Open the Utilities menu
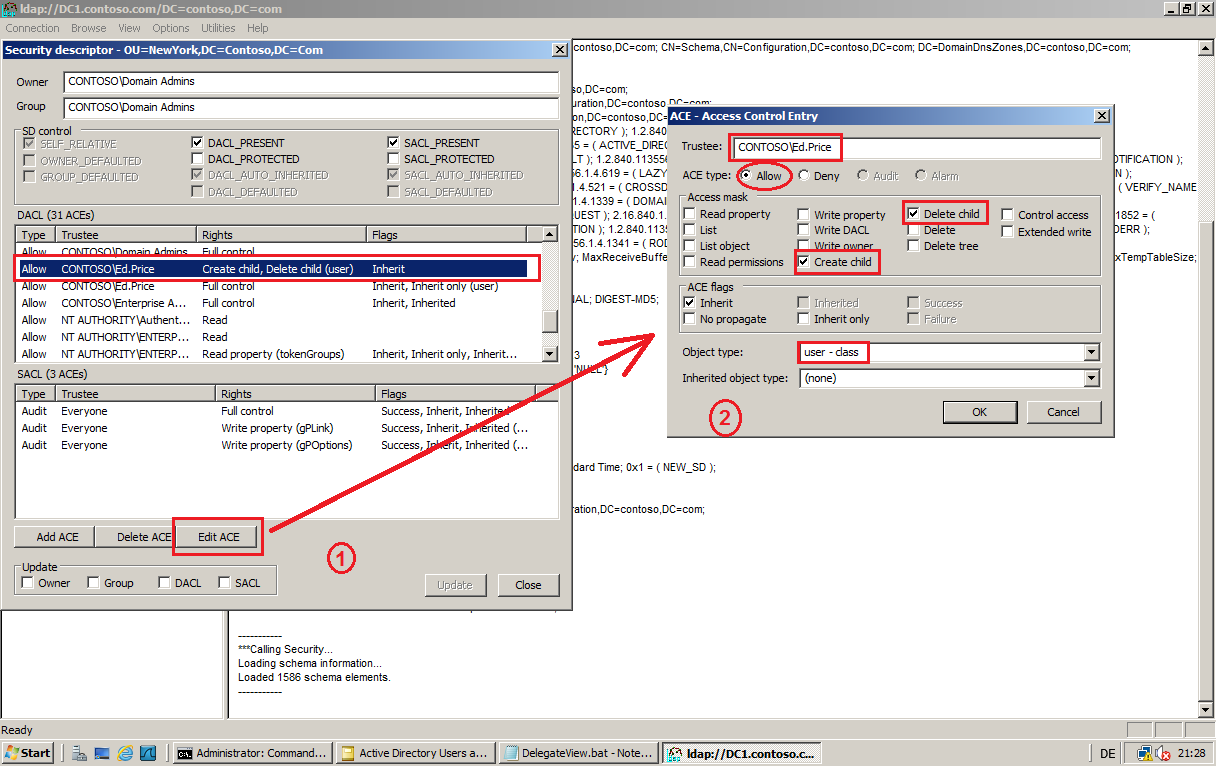The height and width of the screenshot is (766, 1216). (x=219, y=28)
